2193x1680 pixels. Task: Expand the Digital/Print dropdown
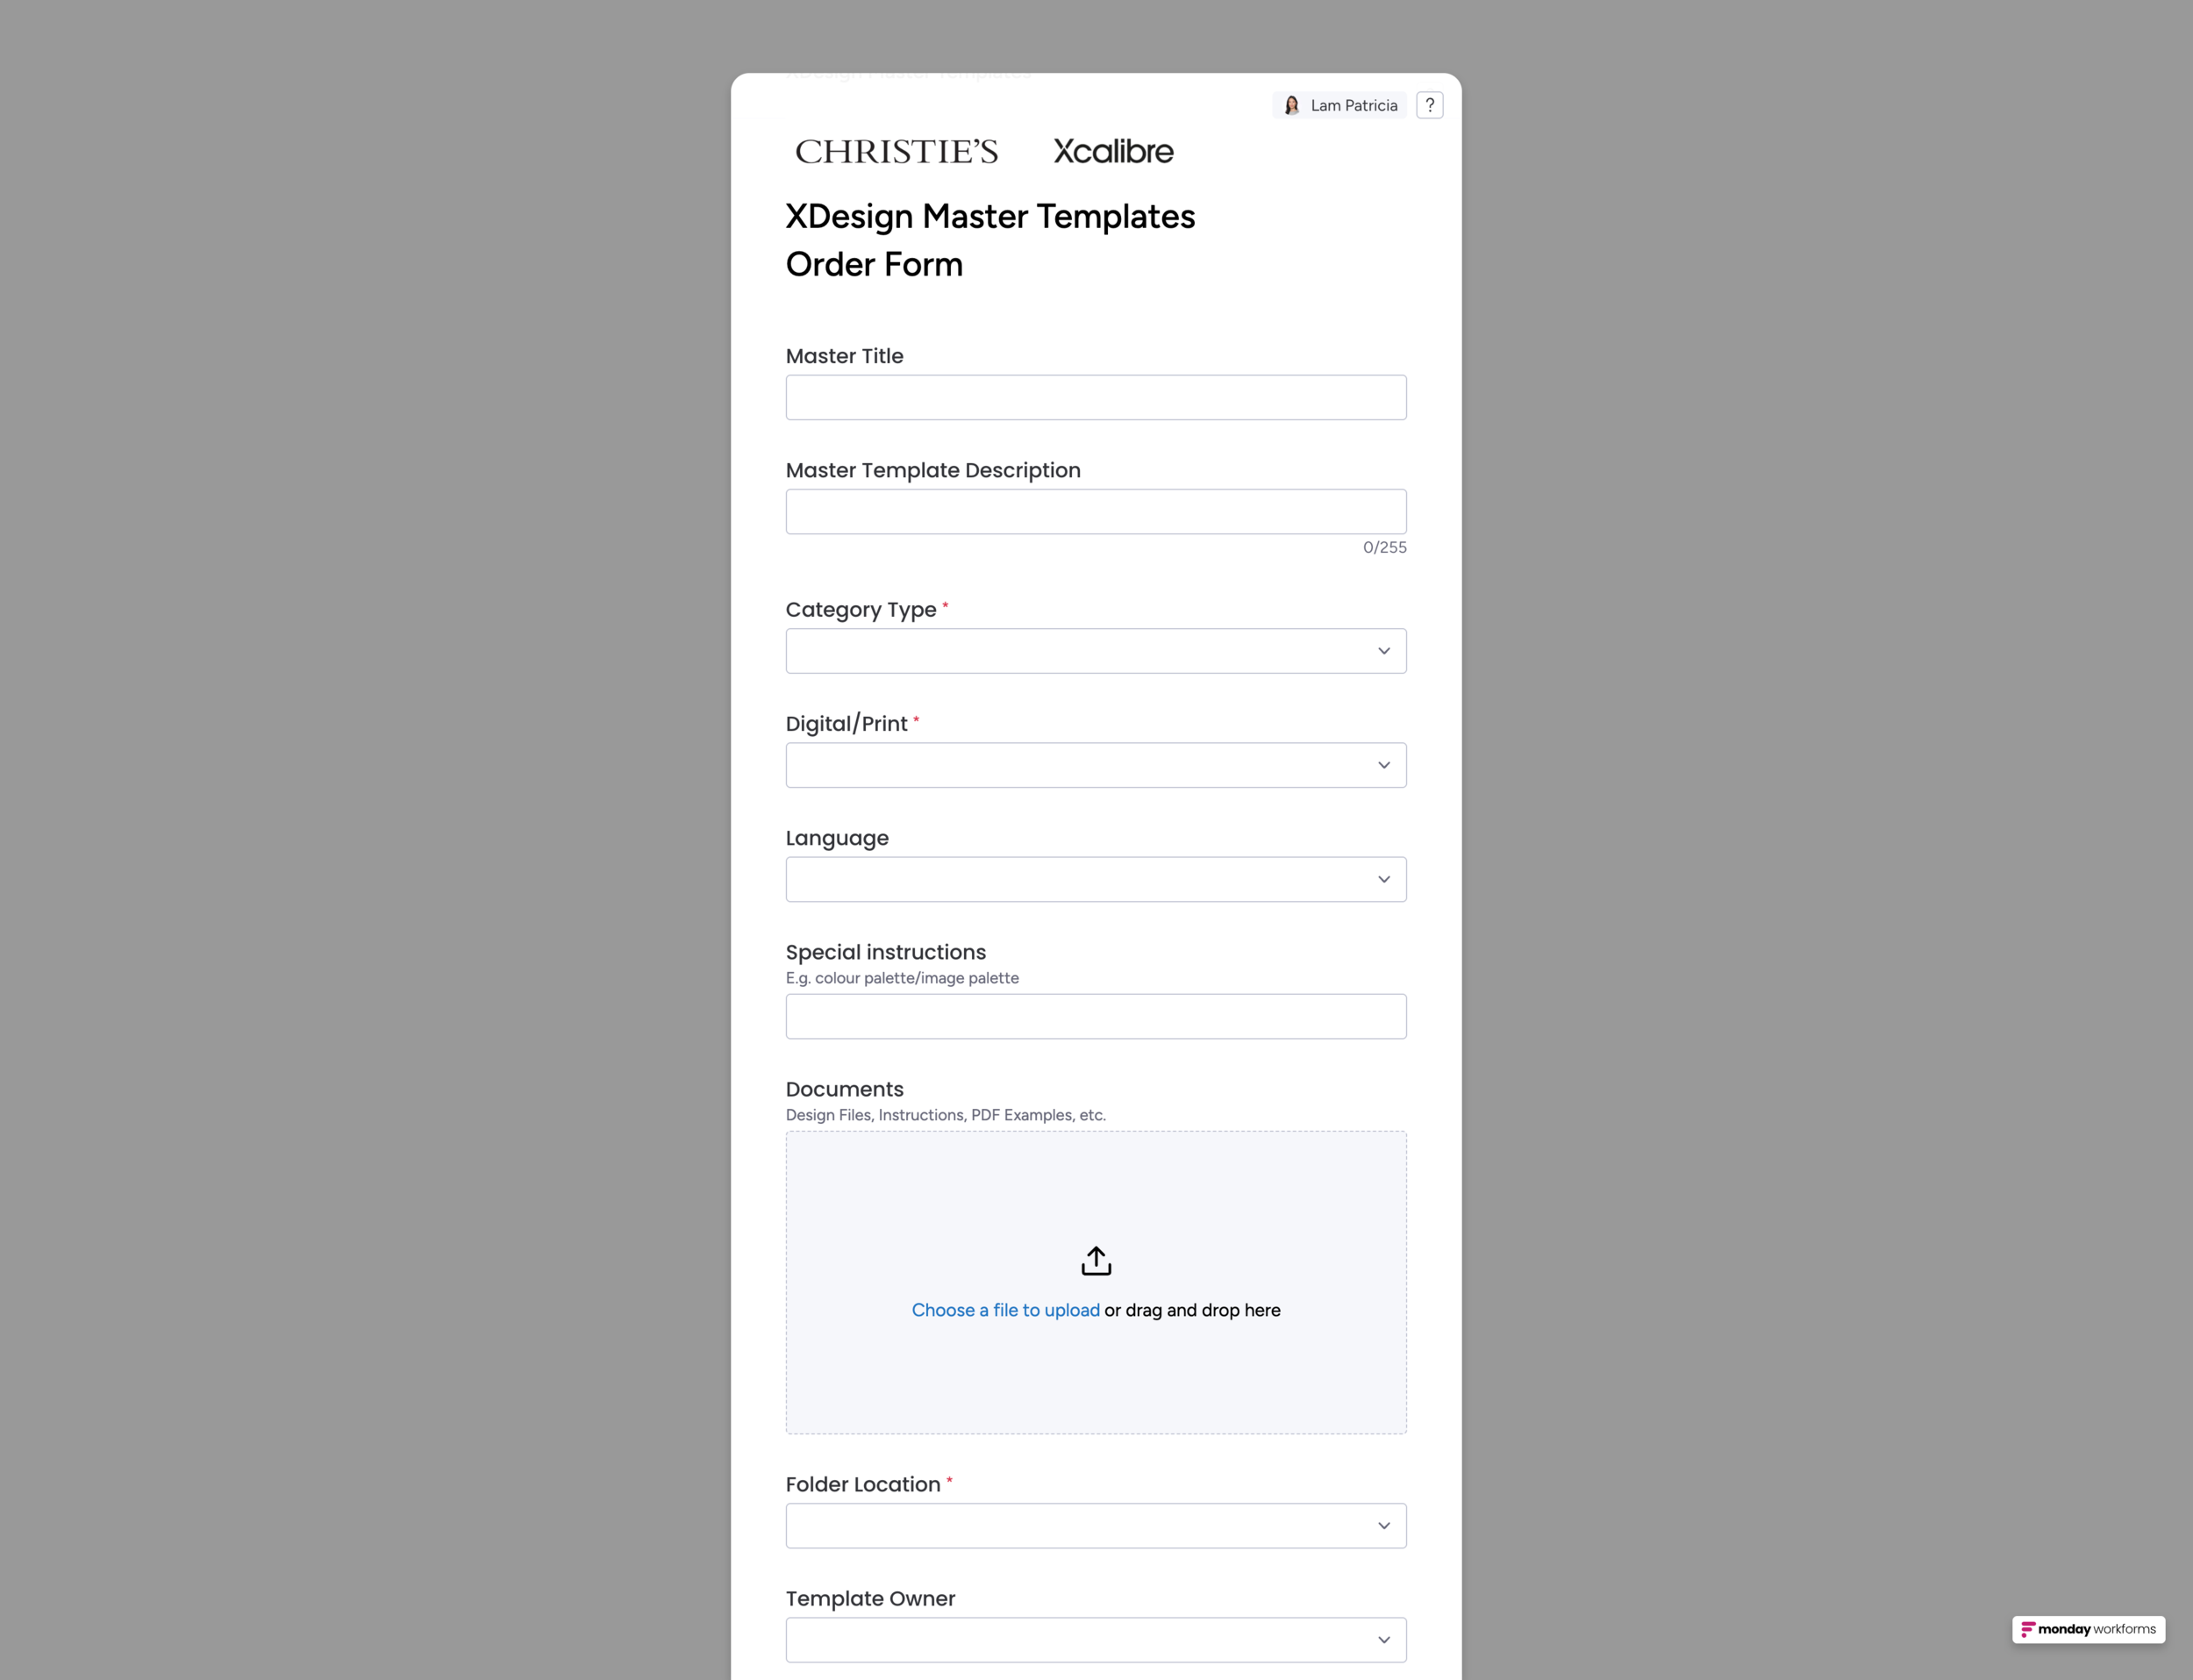1095,765
